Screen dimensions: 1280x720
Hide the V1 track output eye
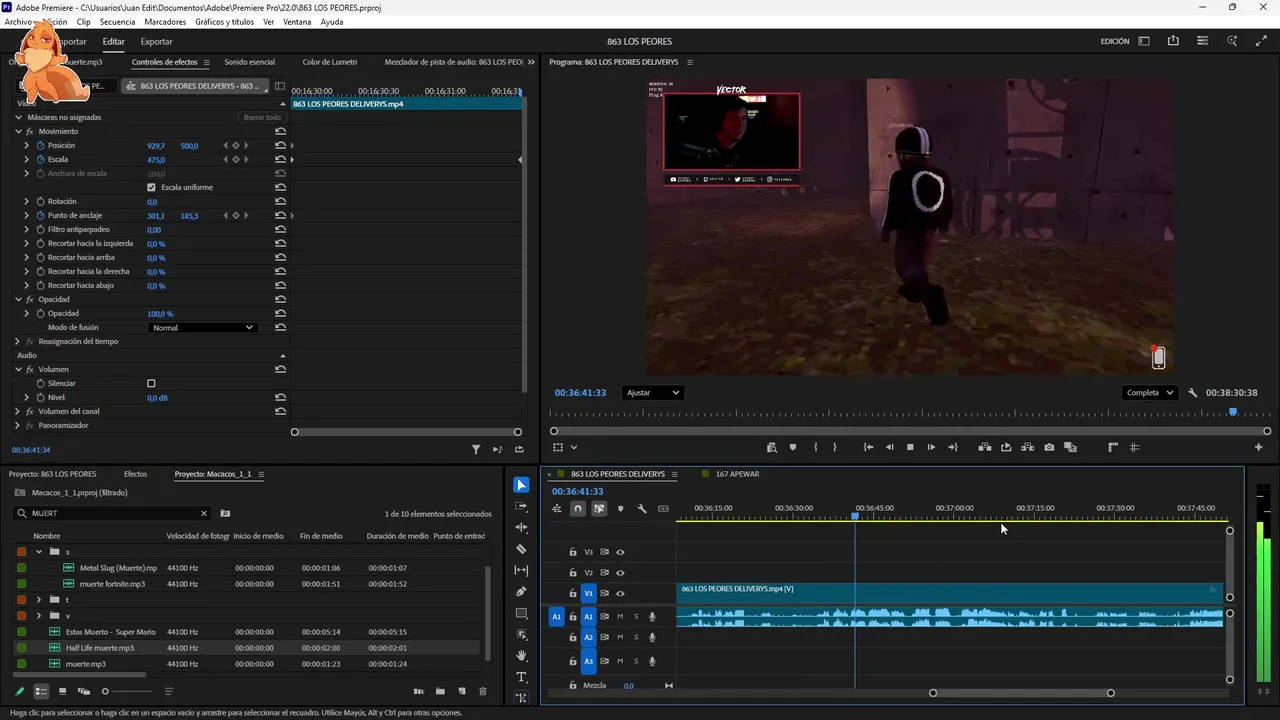(x=620, y=594)
